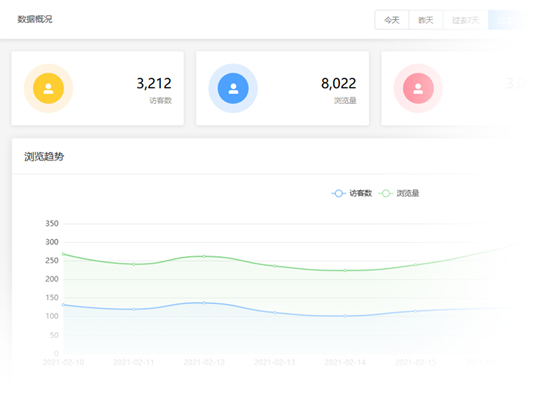Select the 今天 date range tab
Screen dimensions: 551x399
pos(391,20)
